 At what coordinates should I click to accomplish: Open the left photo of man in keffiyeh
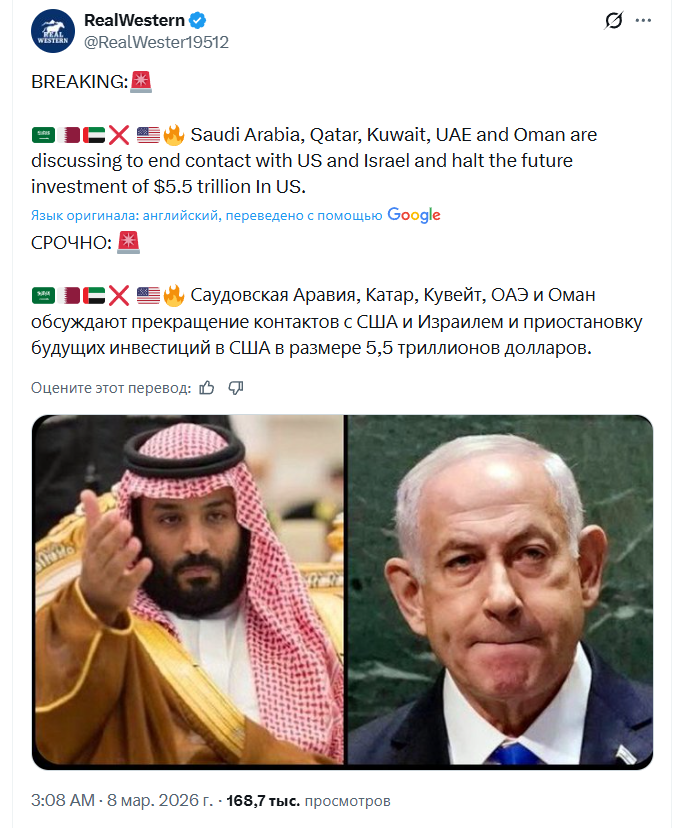[x=188, y=592]
